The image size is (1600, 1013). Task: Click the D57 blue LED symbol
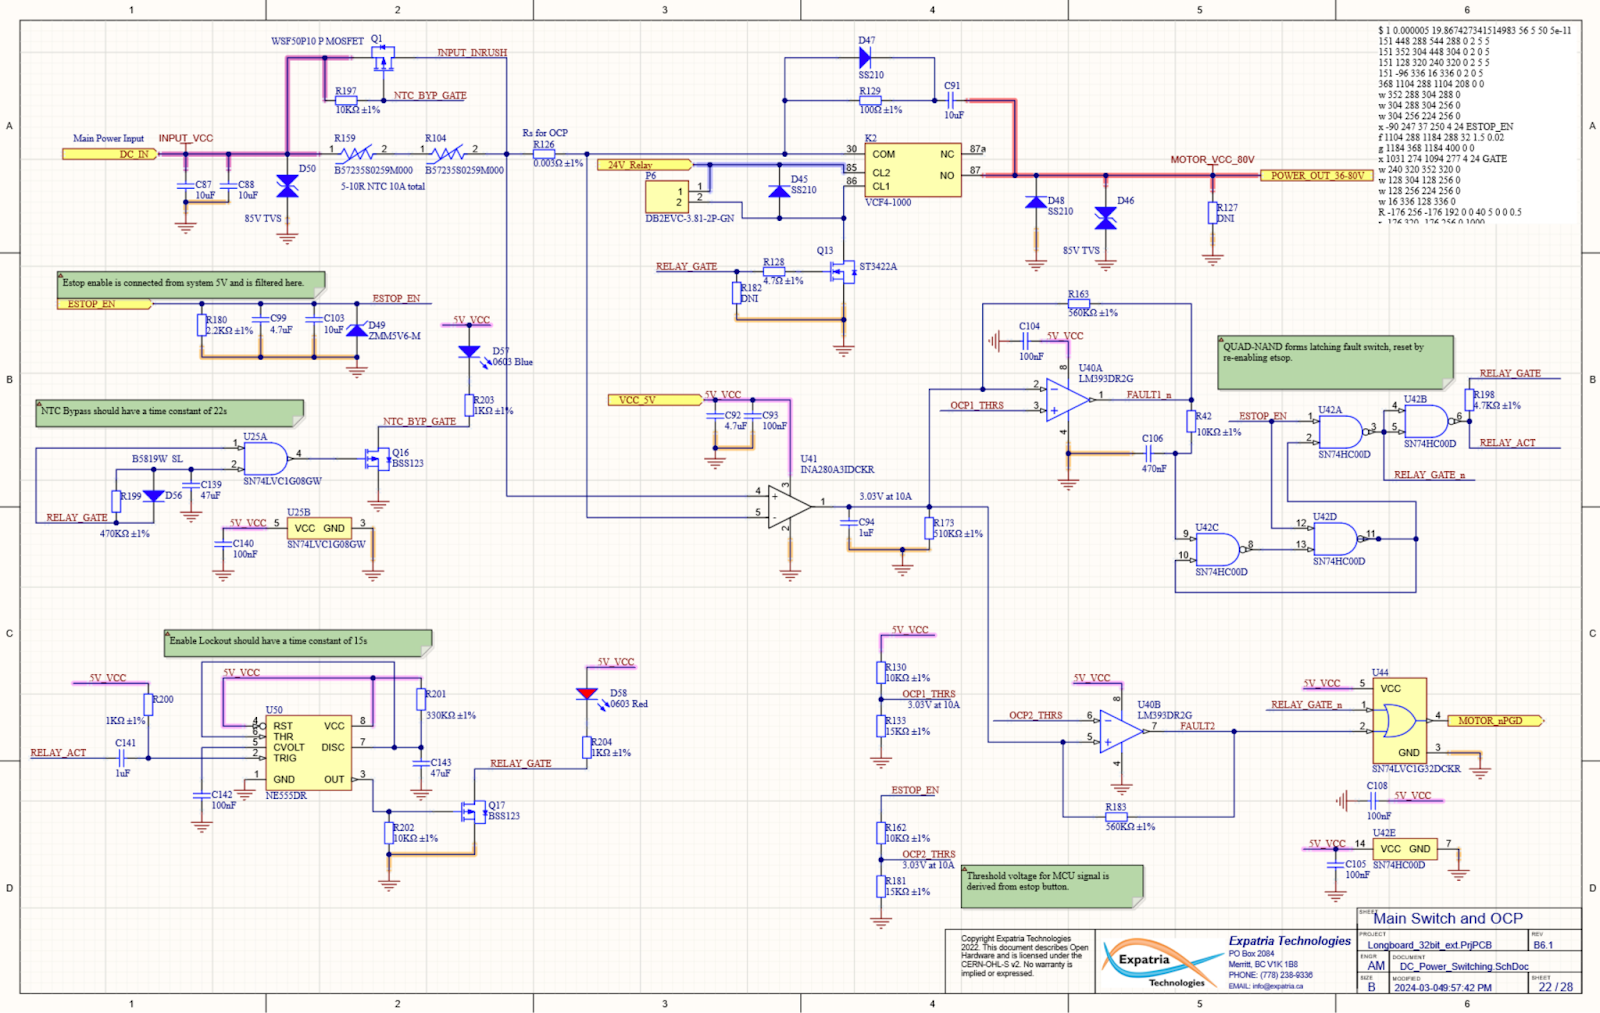pyautogui.click(x=469, y=352)
